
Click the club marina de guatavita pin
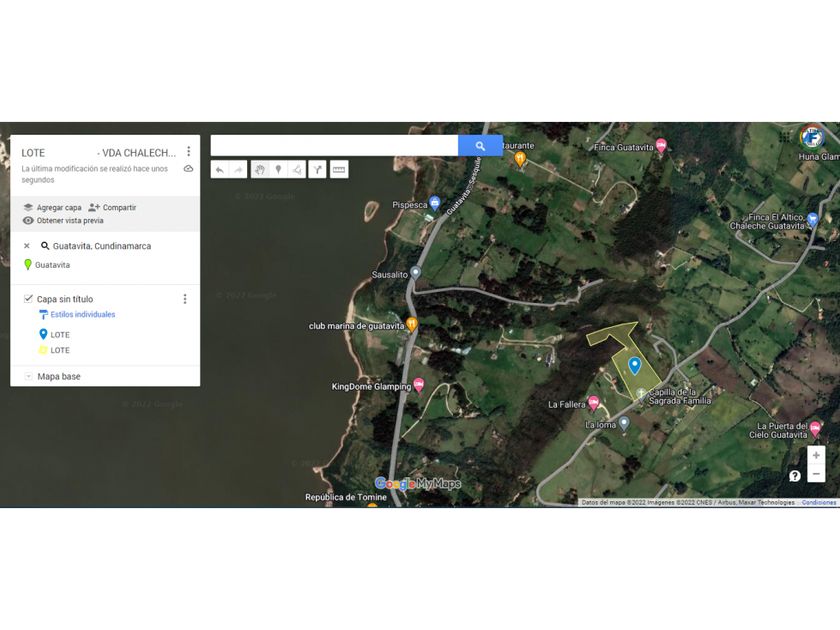(x=411, y=324)
